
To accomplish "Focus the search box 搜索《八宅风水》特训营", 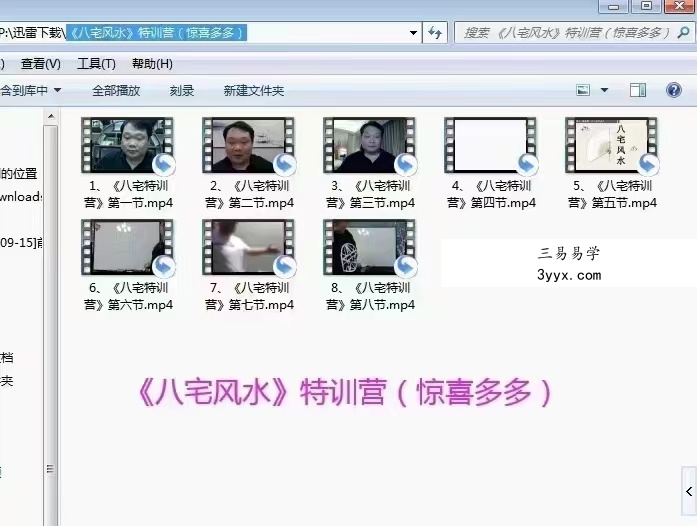I will (x=567, y=33).
